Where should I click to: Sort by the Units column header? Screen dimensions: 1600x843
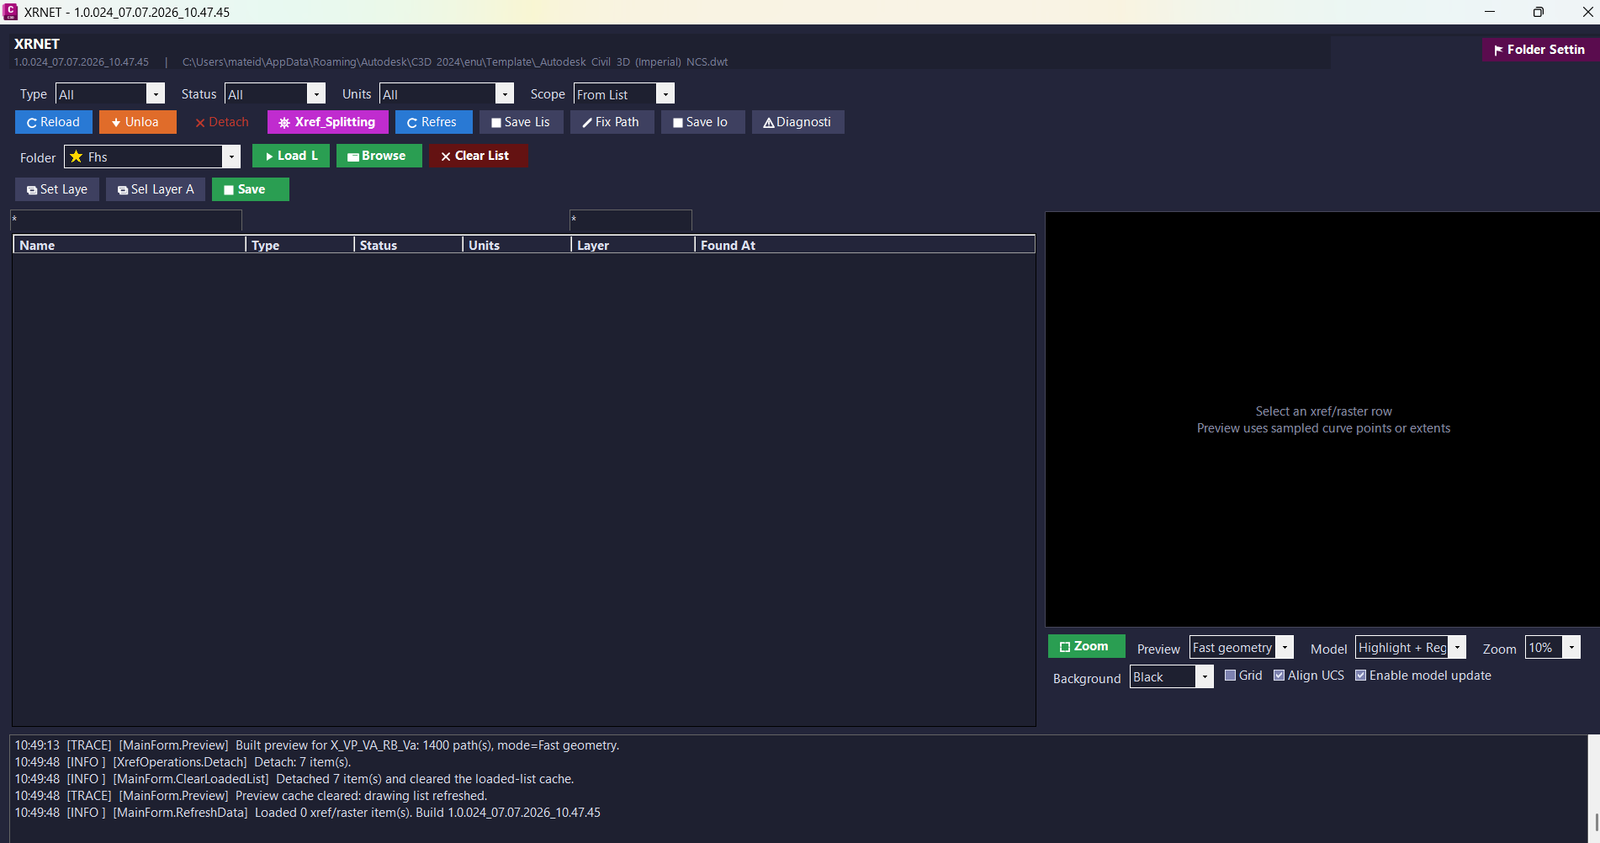pyautogui.click(x=517, y=245)
